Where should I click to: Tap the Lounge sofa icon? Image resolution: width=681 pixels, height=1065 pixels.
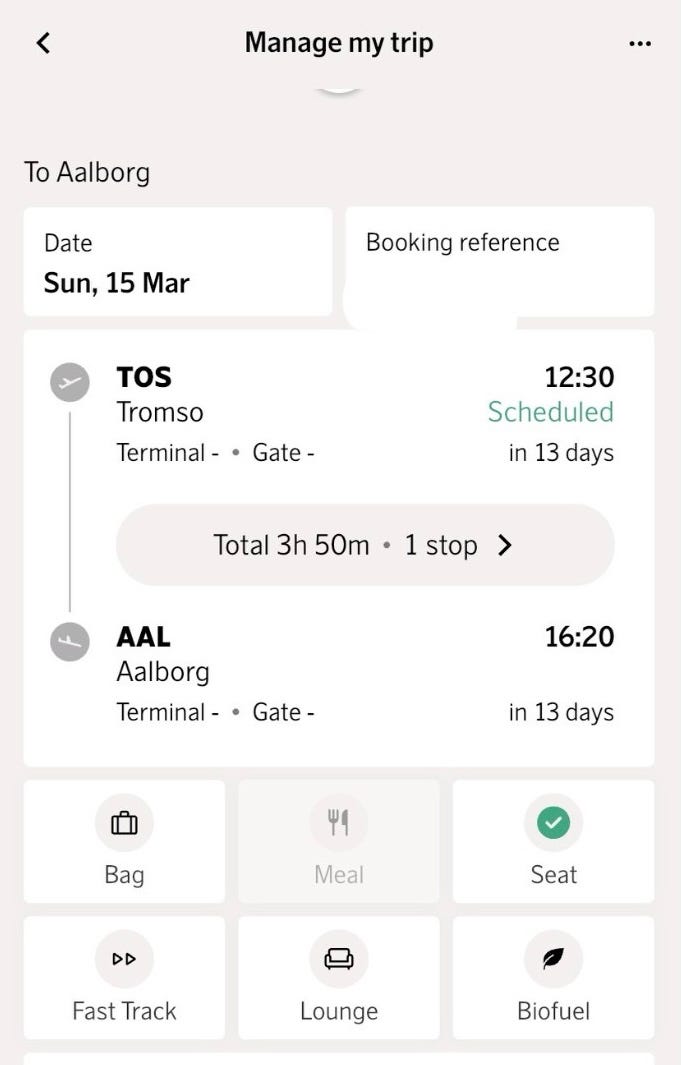339,959
